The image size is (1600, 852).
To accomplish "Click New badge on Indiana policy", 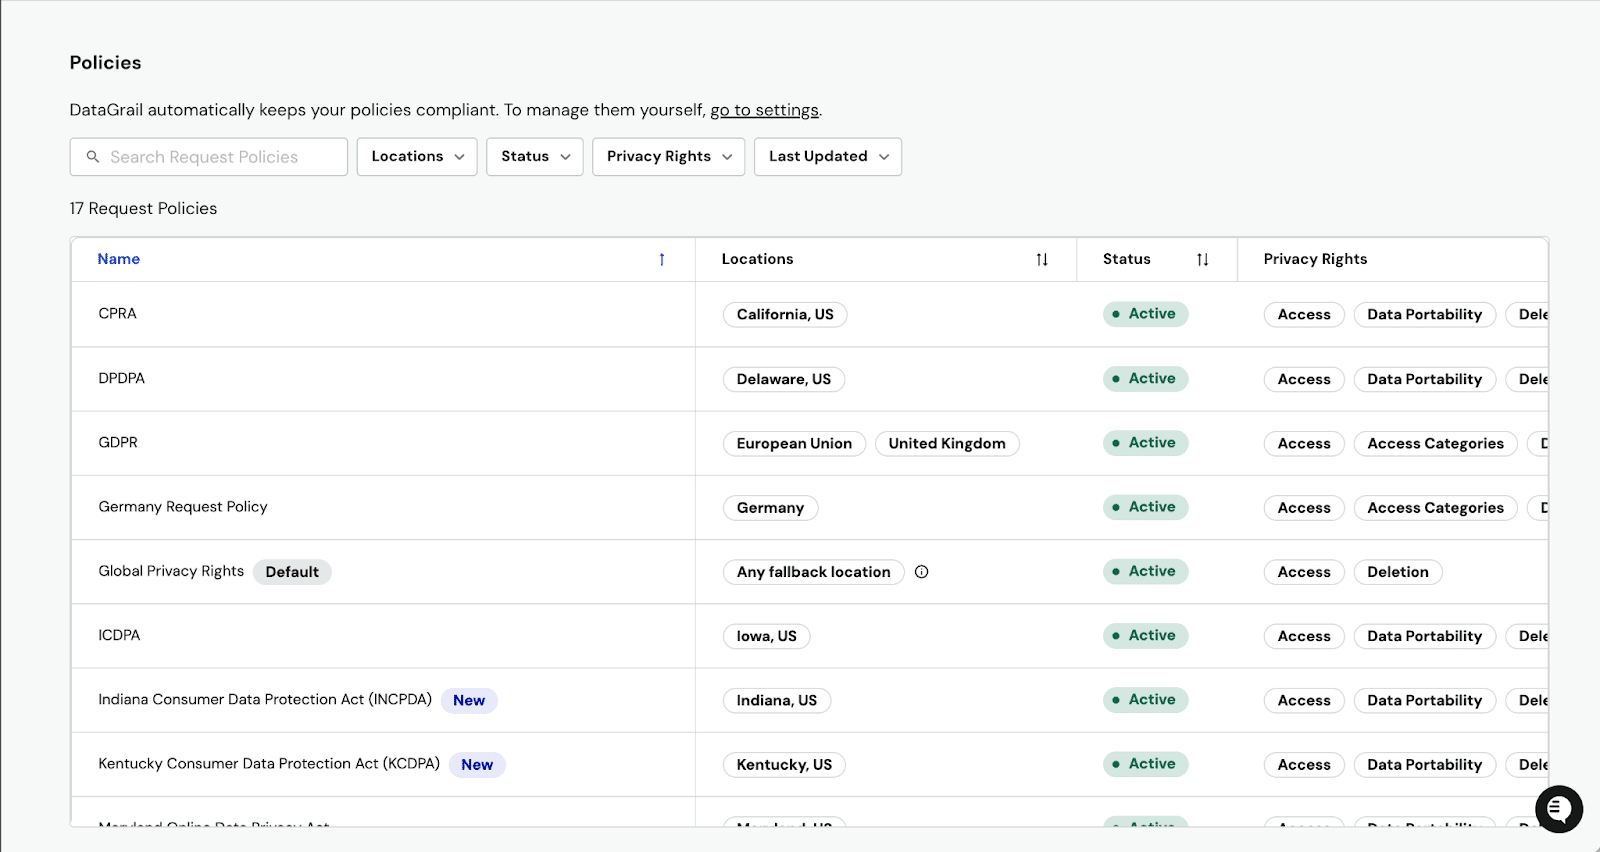I will (x=469, y=701).
